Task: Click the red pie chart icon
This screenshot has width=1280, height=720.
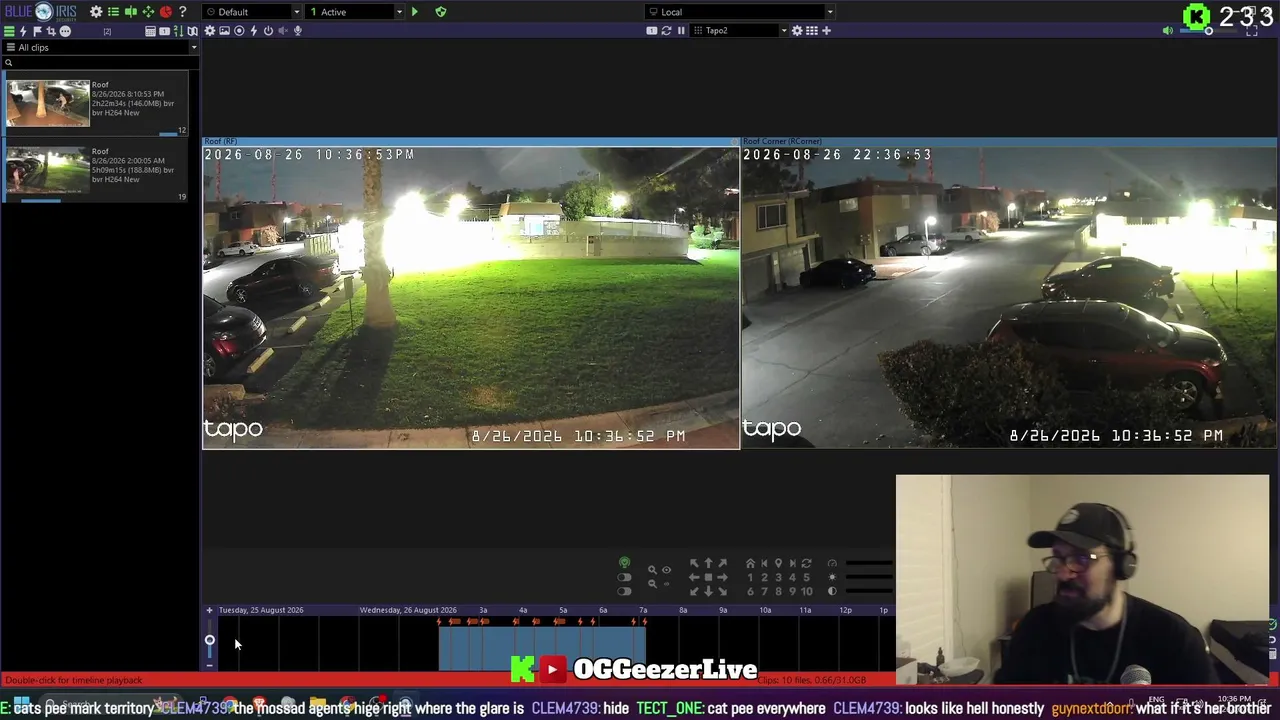Action: pyautogui.click(x=166, y=12)
